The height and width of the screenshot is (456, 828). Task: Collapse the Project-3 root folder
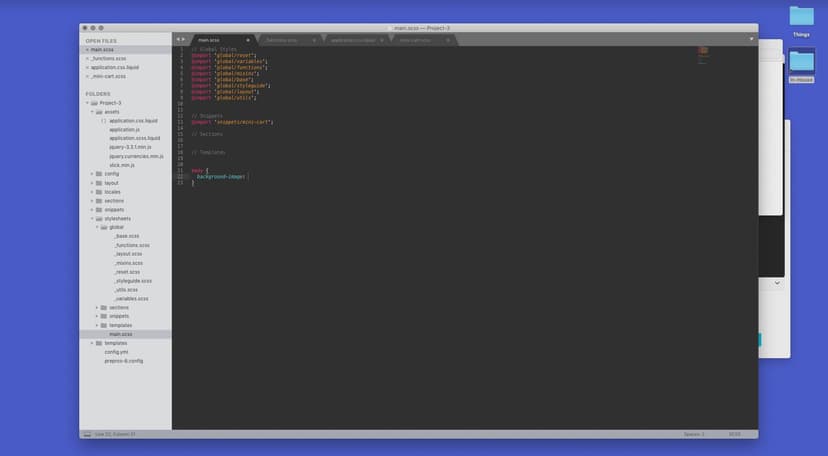pyautogui.click(x=87, y=103)
